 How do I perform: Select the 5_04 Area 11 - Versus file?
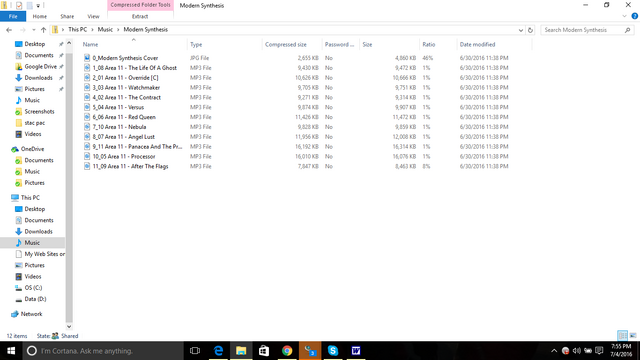(118, 107)
